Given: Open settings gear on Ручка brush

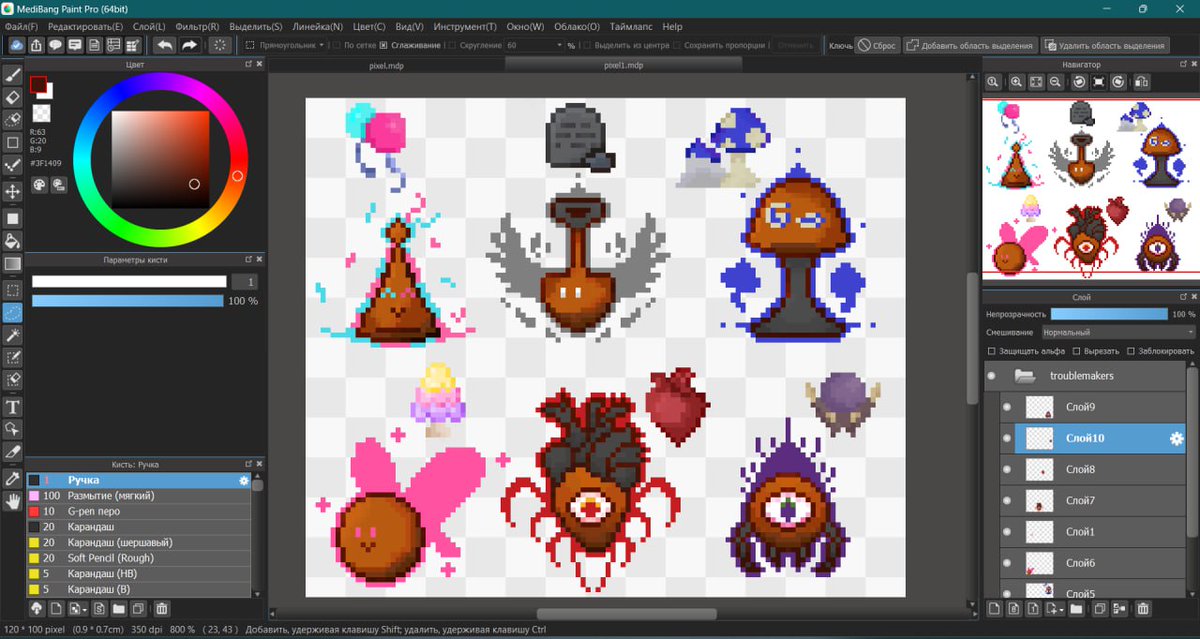Looking at the screenshot, I should (243, 481).
